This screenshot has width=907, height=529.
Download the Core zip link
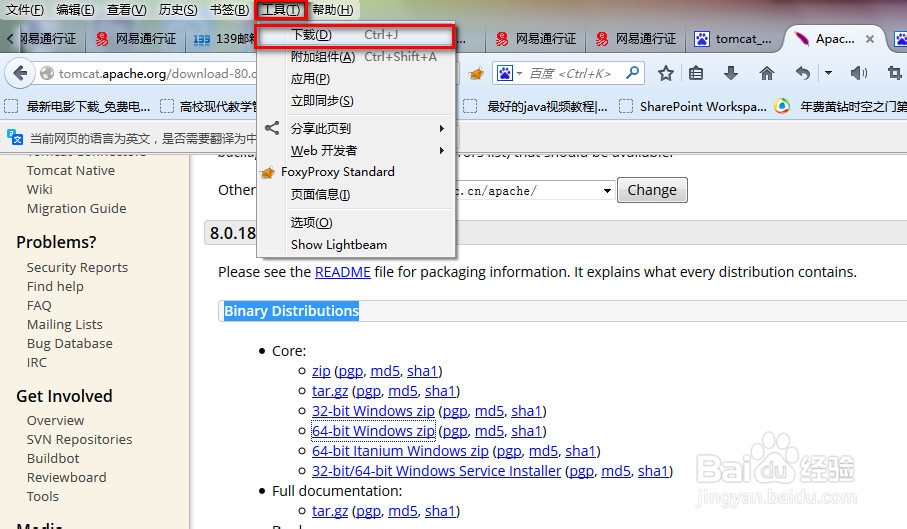pos(321,371)
